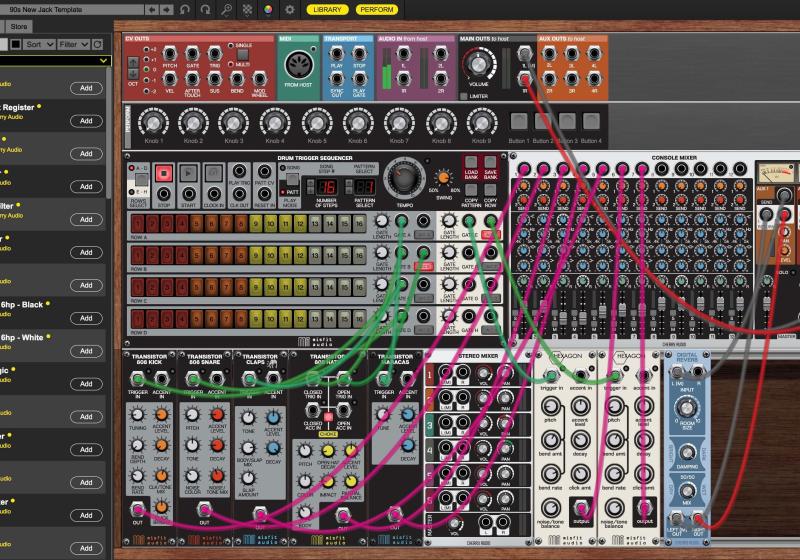Click the MIDI From Host DIN connector
Image resolution: width=800 pixels, height=560 pixels.
pyautogui.click(x=298, y=65)
